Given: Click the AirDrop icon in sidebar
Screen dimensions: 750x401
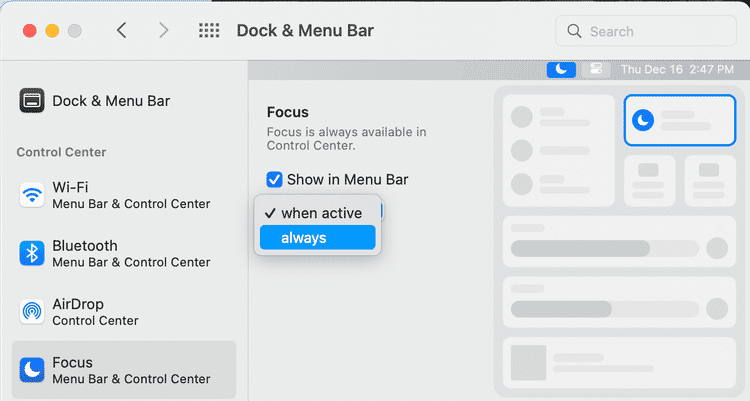Looking at the screenshot, I should point(33,311).
